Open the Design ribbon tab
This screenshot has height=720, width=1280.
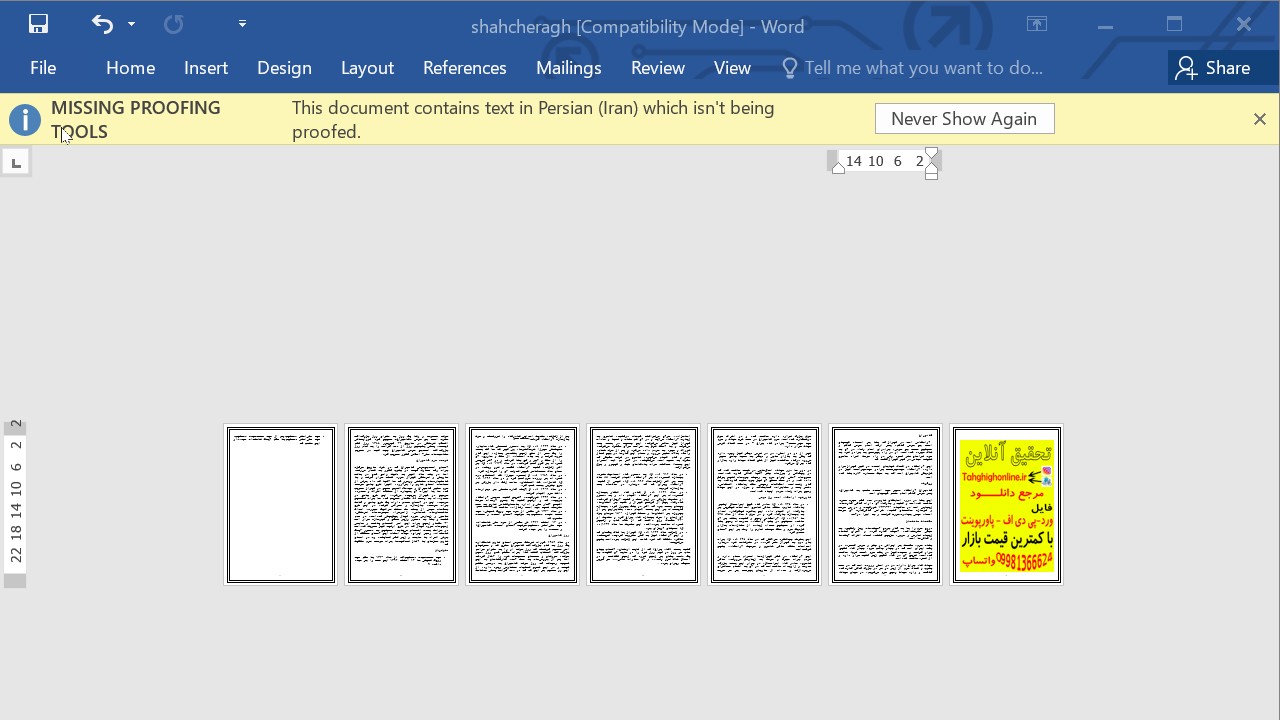pos(284,68)
